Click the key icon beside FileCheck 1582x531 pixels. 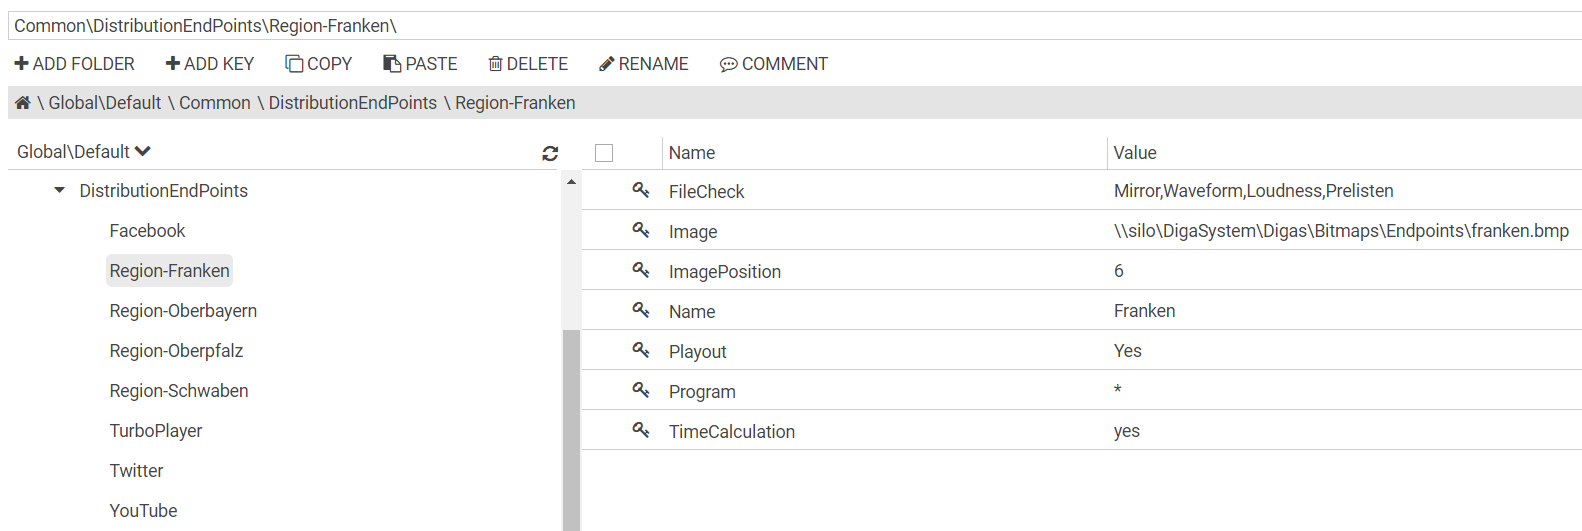pyautogui.click(x=641, y=190)
